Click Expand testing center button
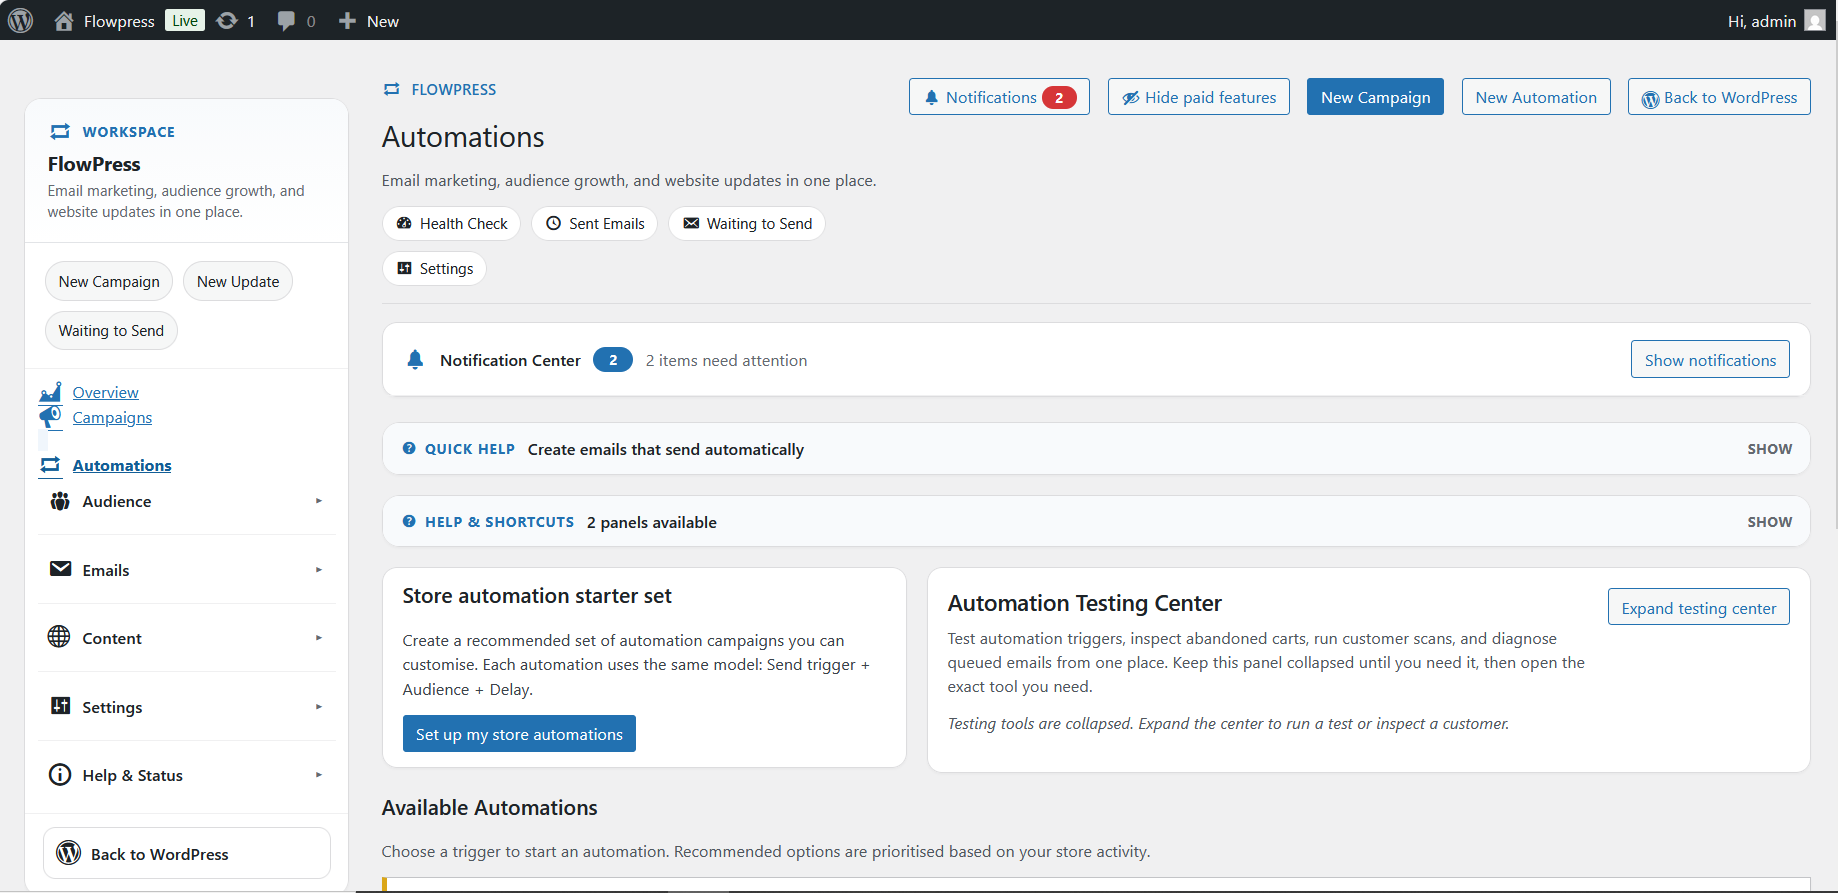The width and height of the screenshot is (1838, 893). (1699, 607)
